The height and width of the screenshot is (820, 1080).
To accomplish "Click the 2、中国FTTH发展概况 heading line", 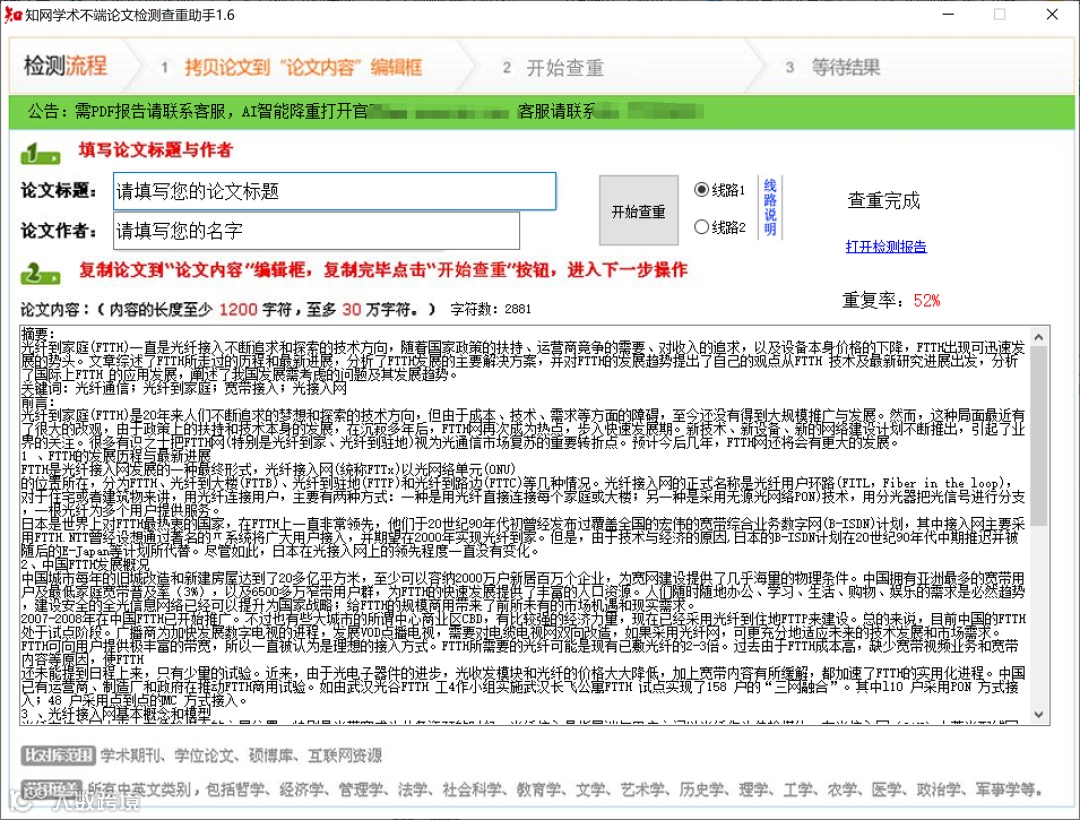I will click(x=85, y=565).
